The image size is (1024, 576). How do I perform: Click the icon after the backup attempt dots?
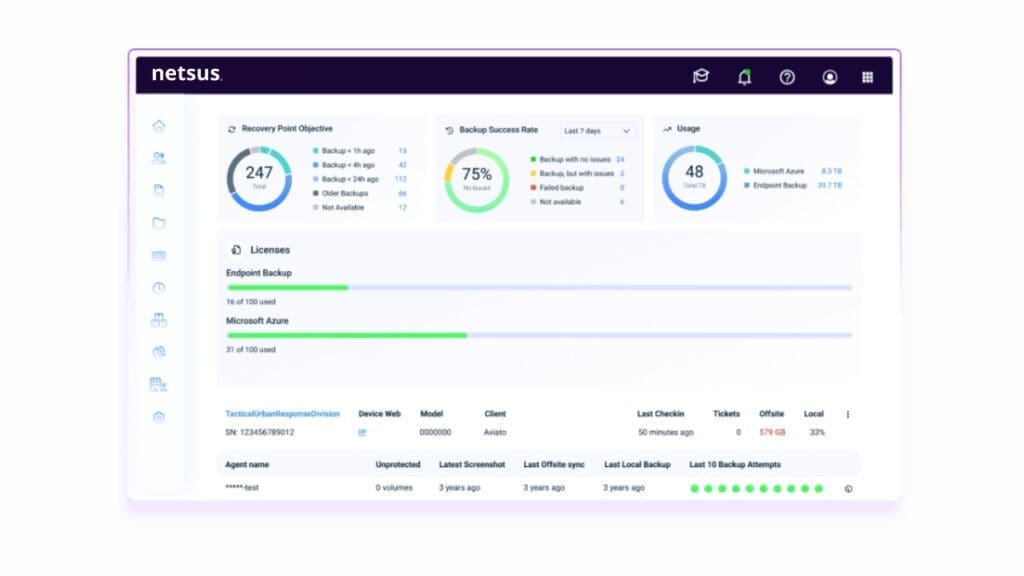848,488
